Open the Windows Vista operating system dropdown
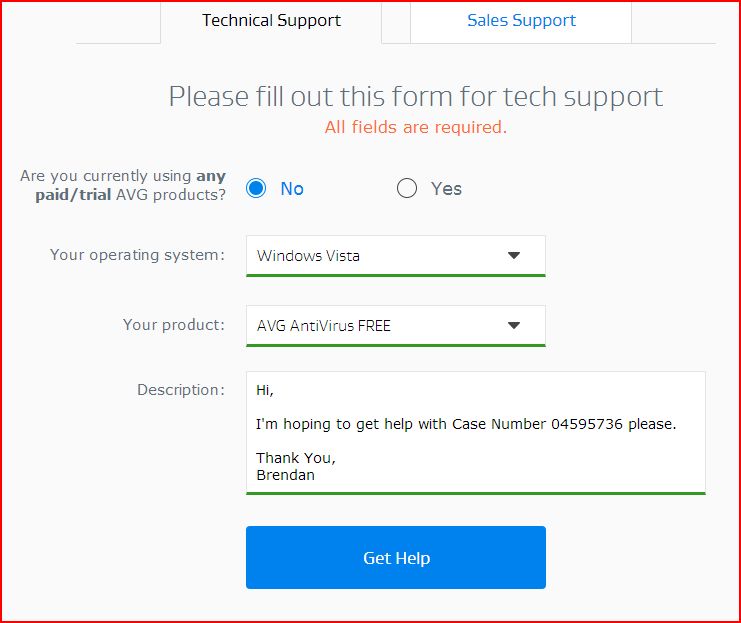Screen dimensions: 741x623 [380, 255]
